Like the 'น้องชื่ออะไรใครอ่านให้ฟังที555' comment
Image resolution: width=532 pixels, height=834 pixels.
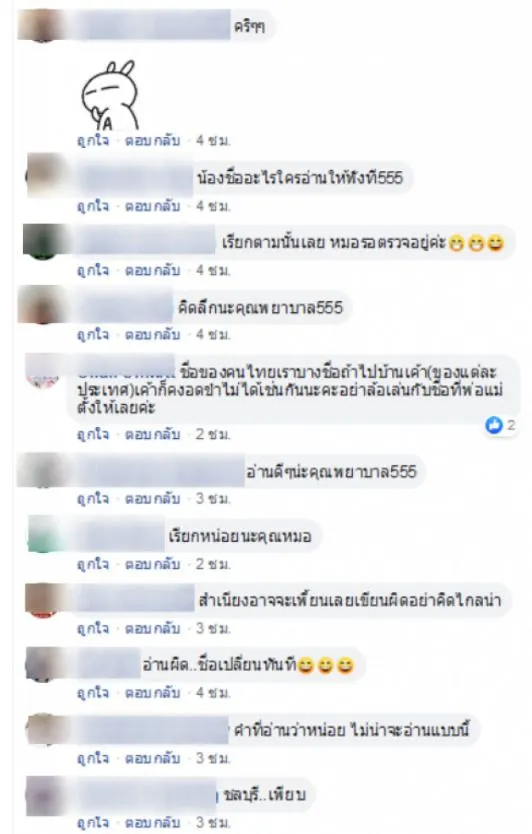[93, 206]
